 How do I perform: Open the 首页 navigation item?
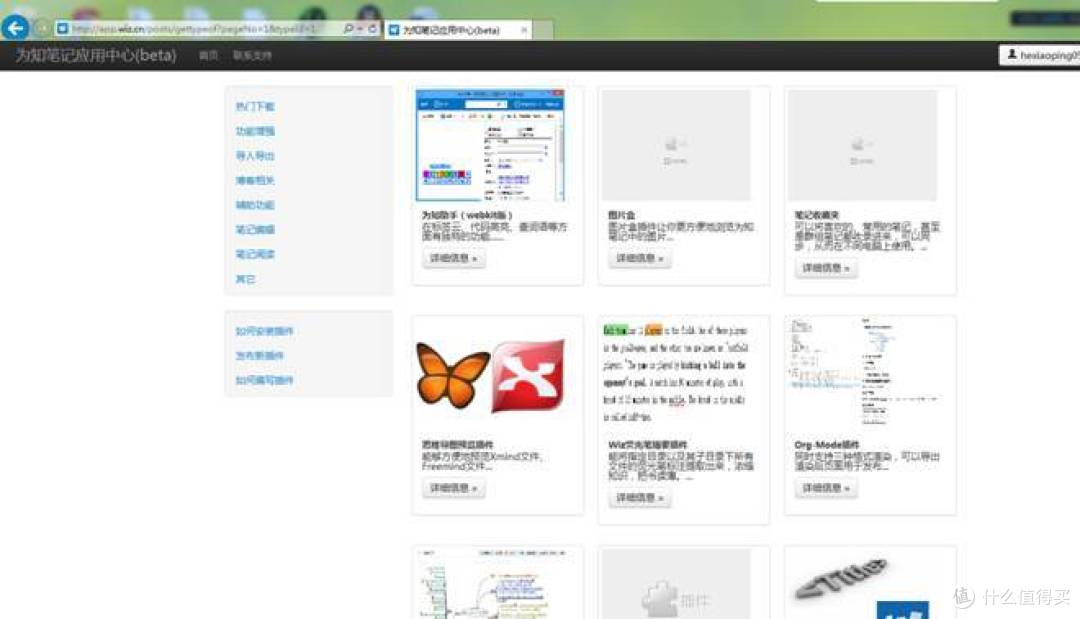[208, 56]
